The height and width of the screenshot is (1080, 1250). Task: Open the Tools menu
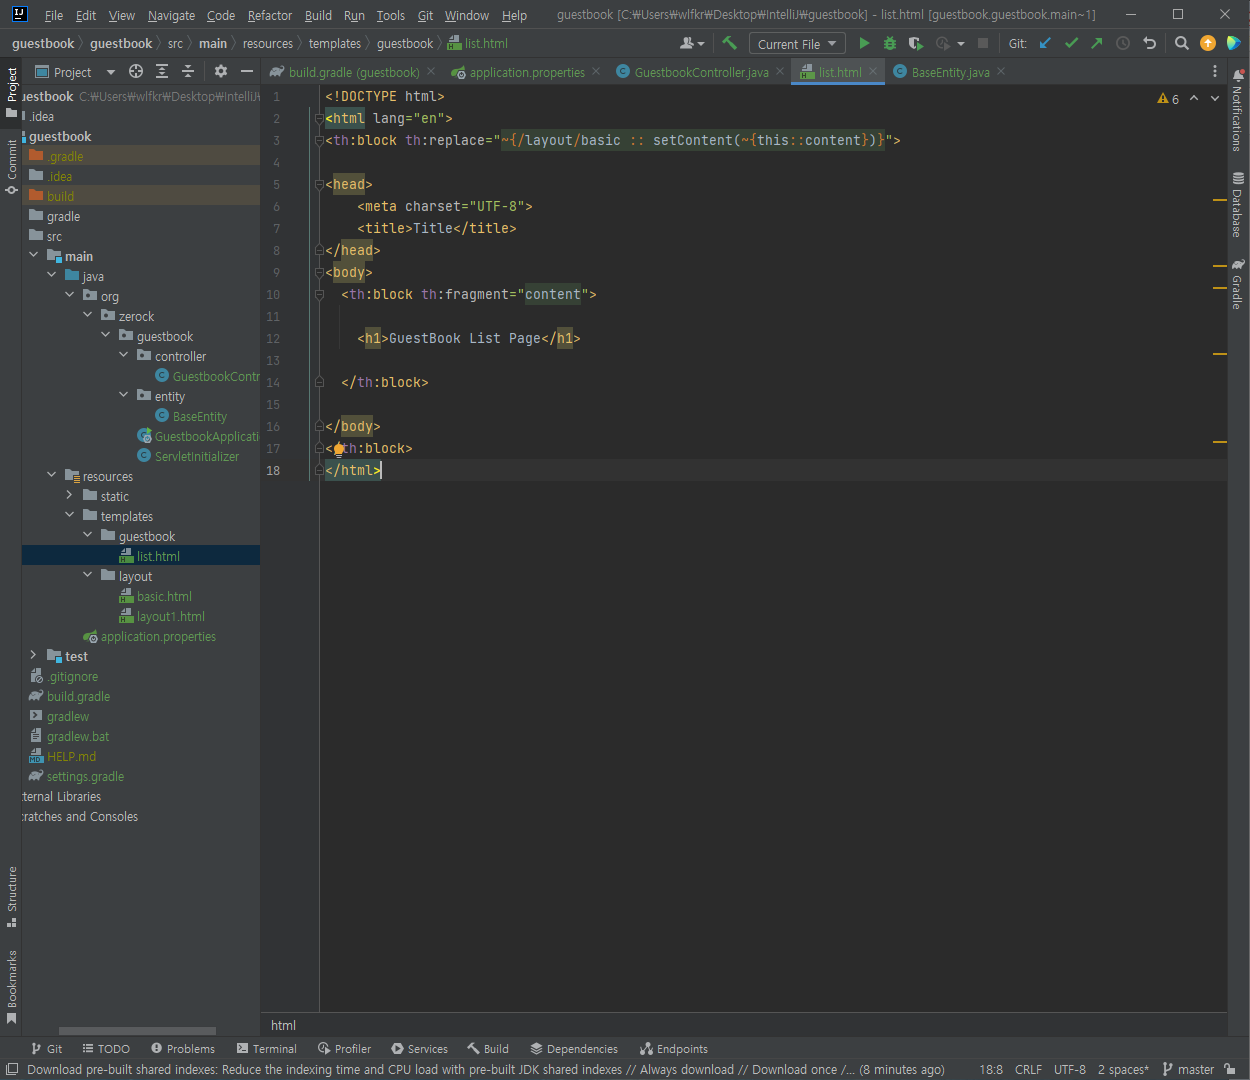(391, 15)
